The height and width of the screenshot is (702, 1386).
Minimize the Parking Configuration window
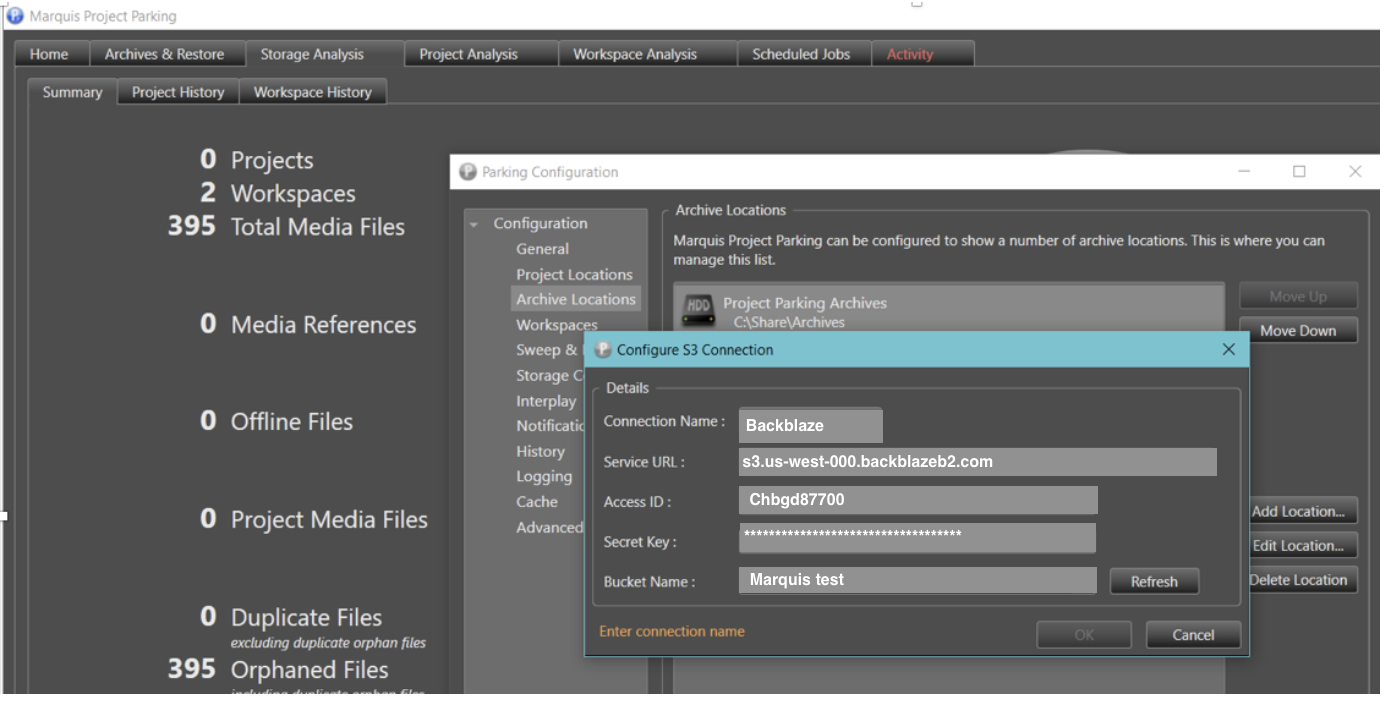pos(1244,172)
